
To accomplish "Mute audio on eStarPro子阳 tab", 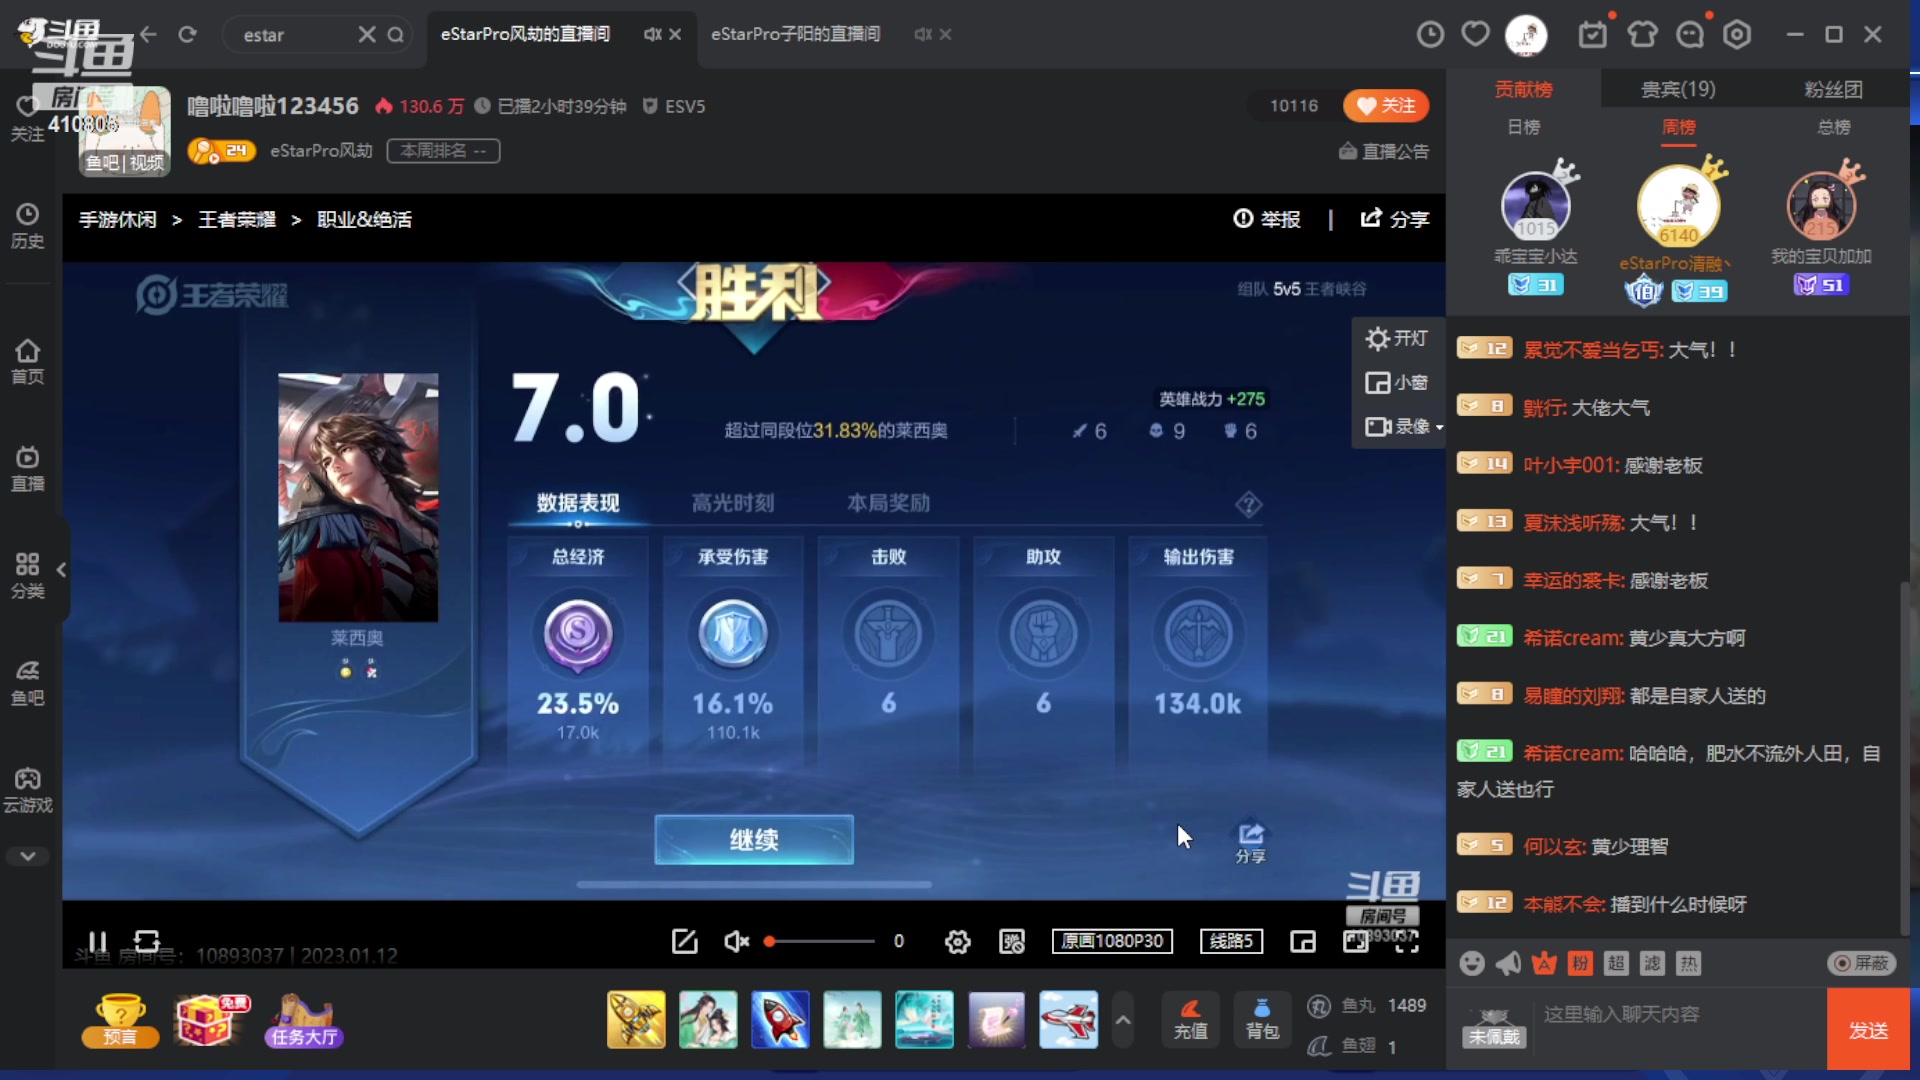I will [922, 34].
